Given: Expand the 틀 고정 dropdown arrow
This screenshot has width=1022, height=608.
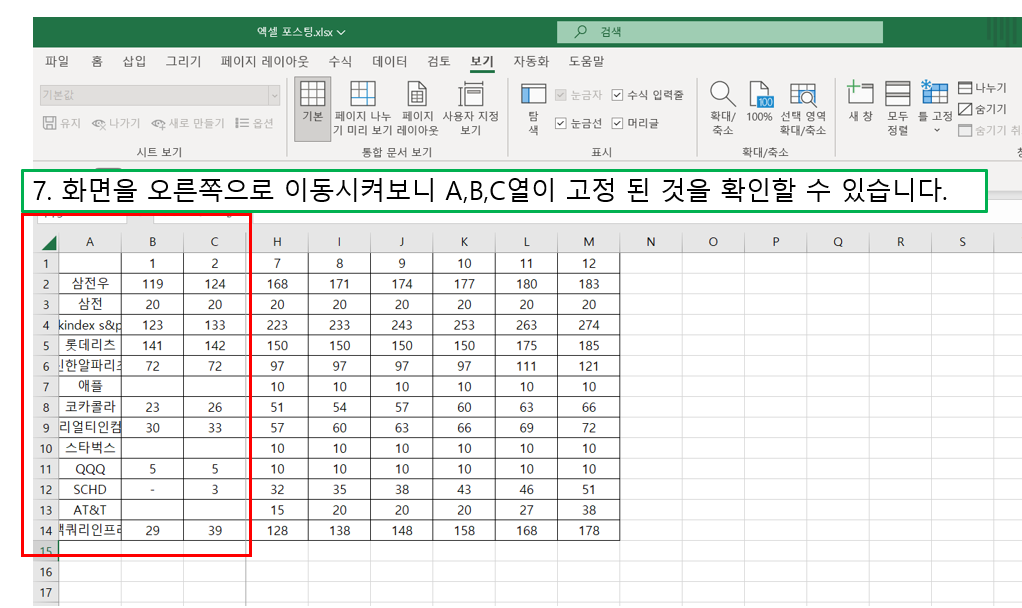Looking at the screenshot, I should (937, 130).
